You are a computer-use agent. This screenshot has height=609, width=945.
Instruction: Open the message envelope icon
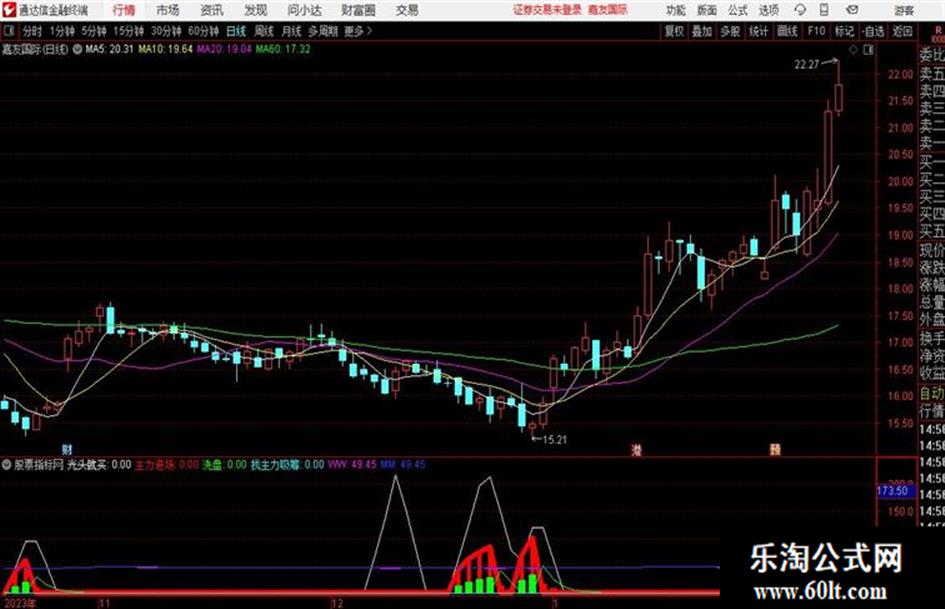(852, 10)
